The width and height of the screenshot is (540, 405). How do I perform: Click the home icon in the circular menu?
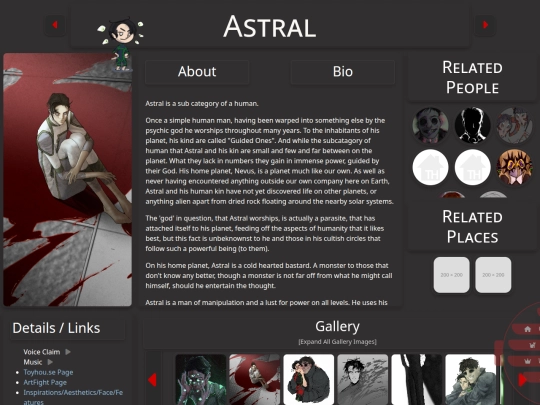pos(528,329)
